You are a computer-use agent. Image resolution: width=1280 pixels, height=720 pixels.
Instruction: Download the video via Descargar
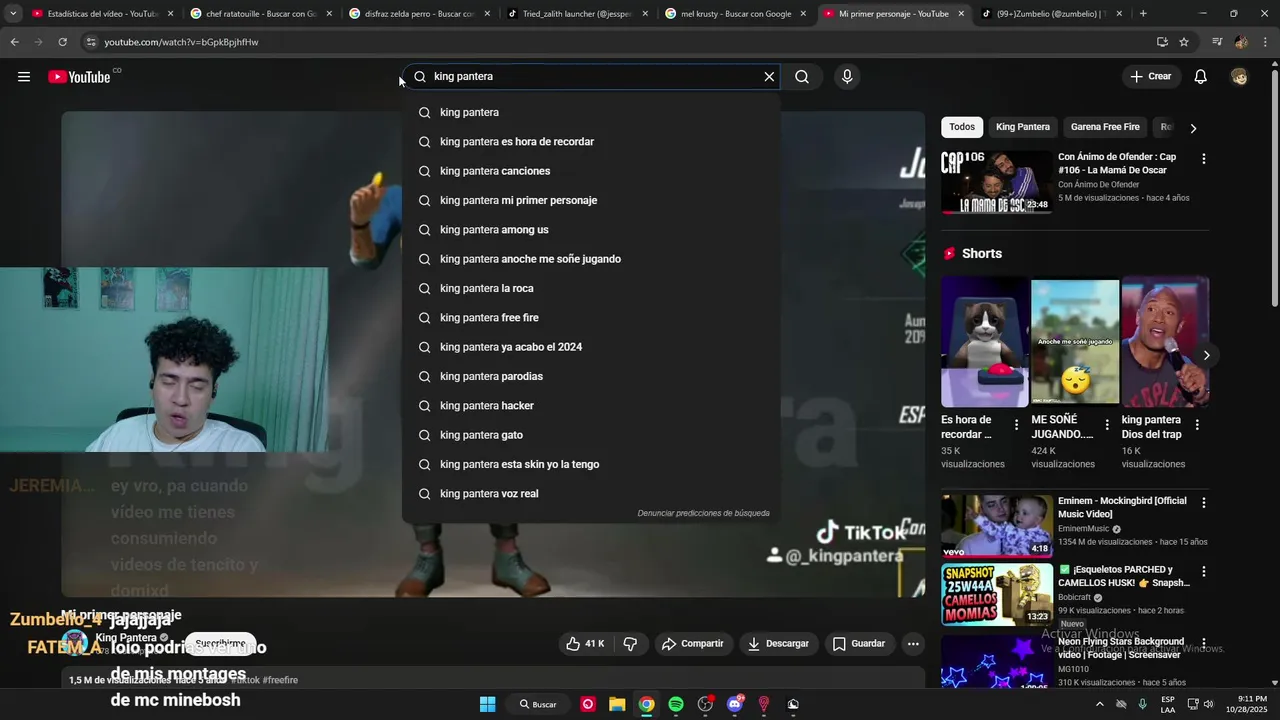(x=779, y=644)
